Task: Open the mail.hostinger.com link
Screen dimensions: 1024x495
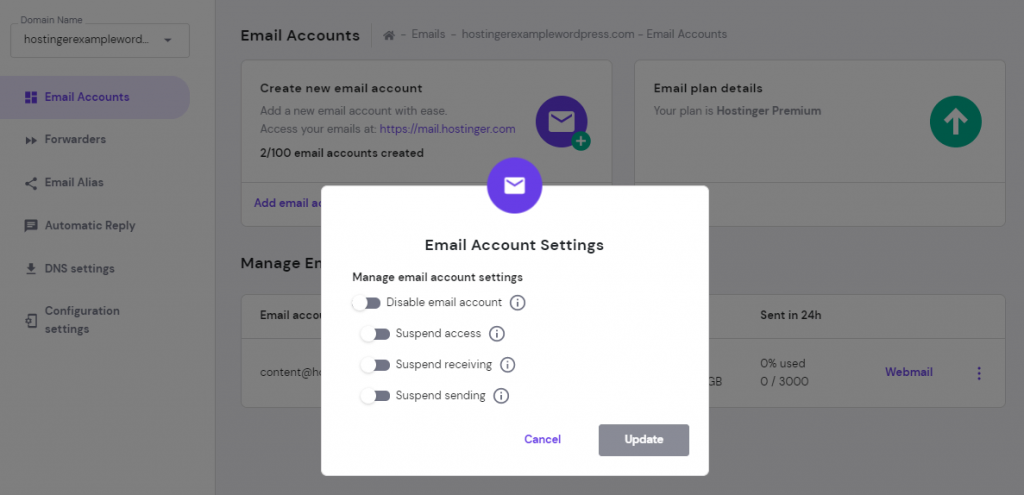Action: point(447,129)
